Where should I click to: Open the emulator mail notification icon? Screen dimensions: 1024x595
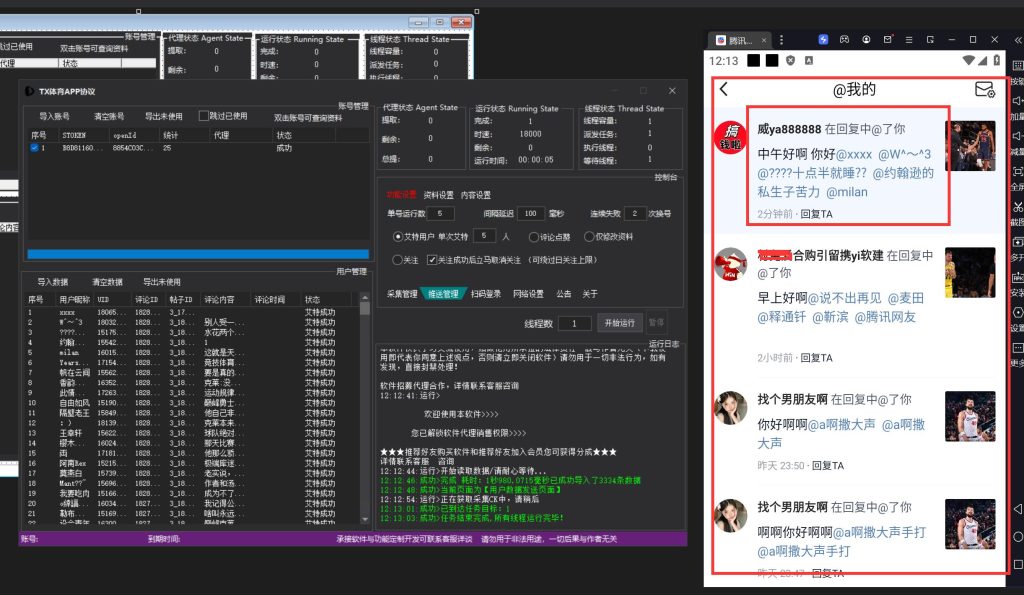coord(889,40)
